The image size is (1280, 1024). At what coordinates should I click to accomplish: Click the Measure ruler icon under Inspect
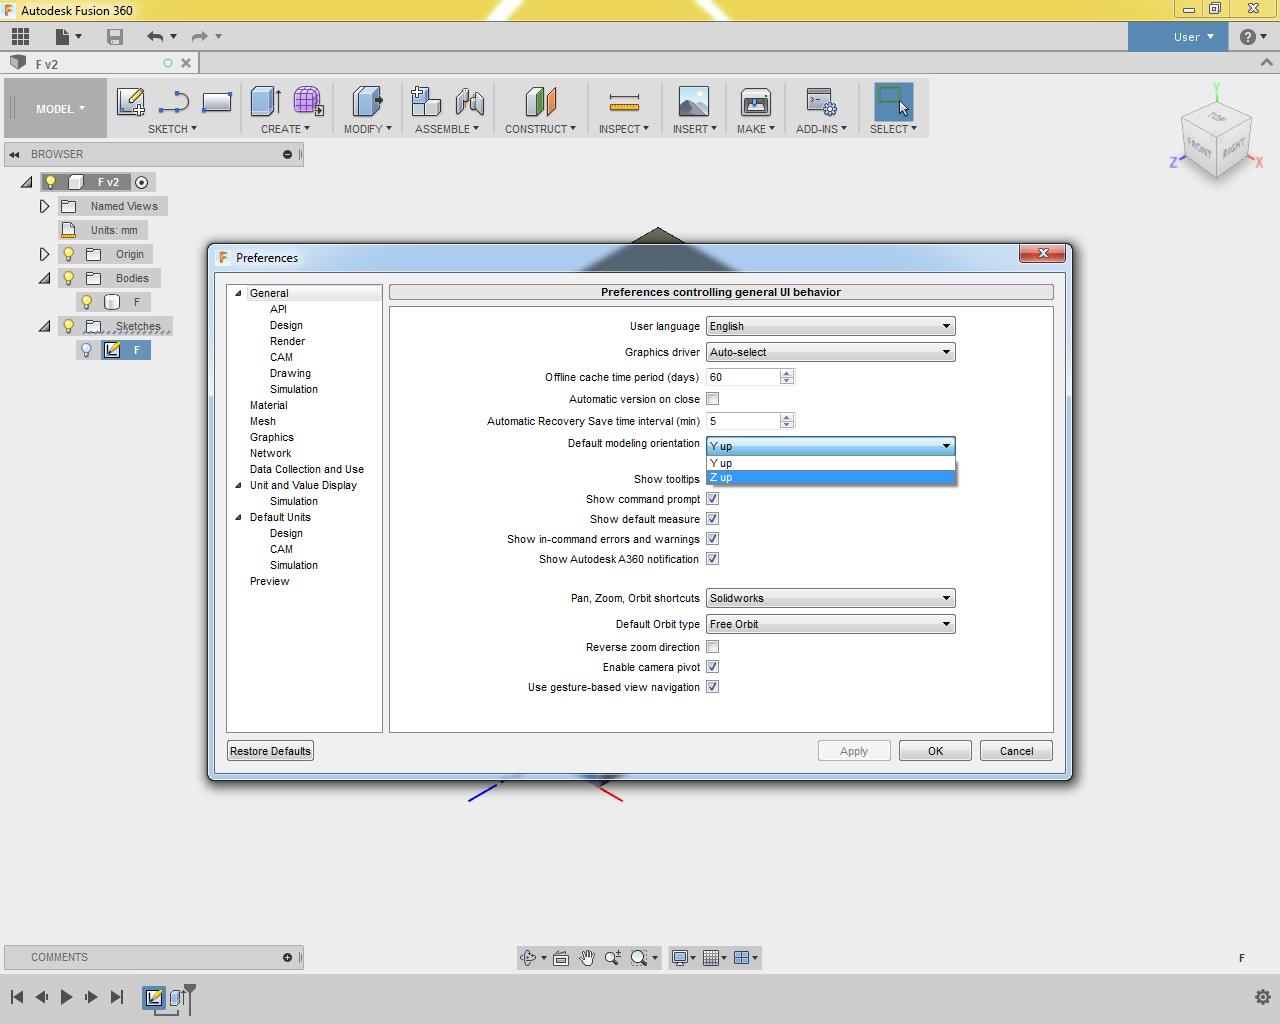(x=624, y=102)
